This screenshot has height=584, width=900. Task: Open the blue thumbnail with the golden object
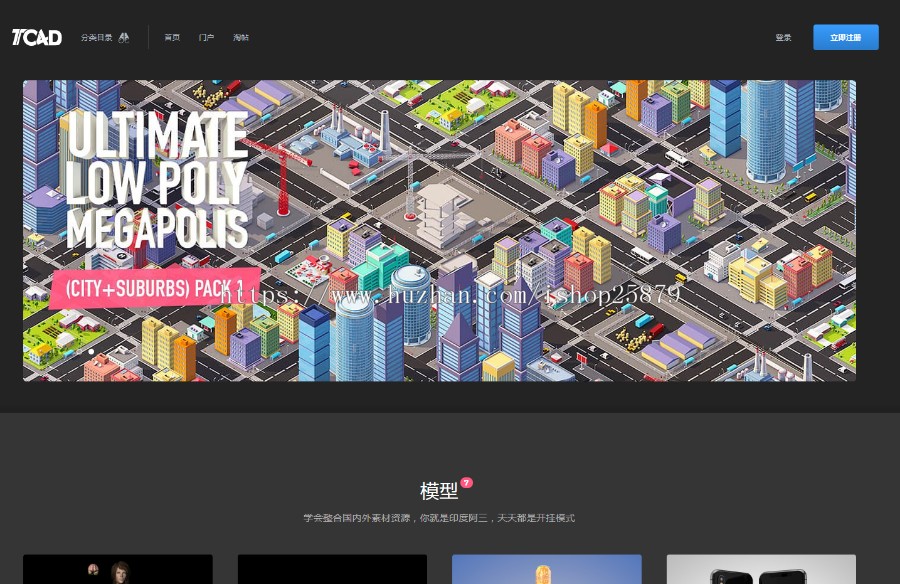pos(546,569)
